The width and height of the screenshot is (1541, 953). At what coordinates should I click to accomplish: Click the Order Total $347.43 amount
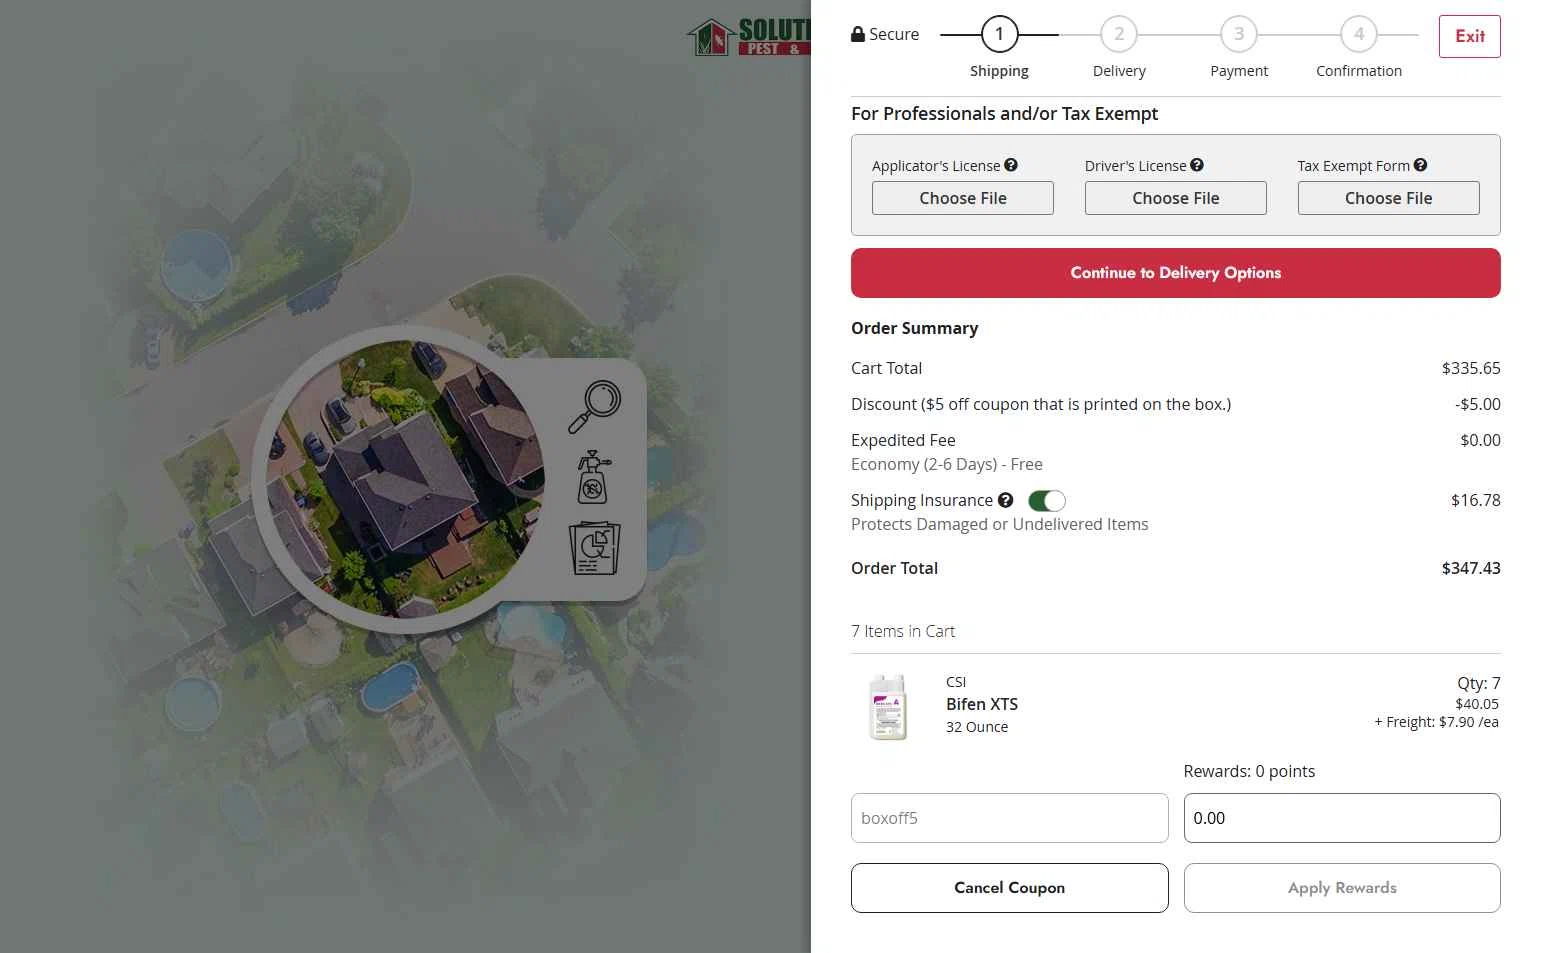pyautogui.click(x=1471, y=568)
